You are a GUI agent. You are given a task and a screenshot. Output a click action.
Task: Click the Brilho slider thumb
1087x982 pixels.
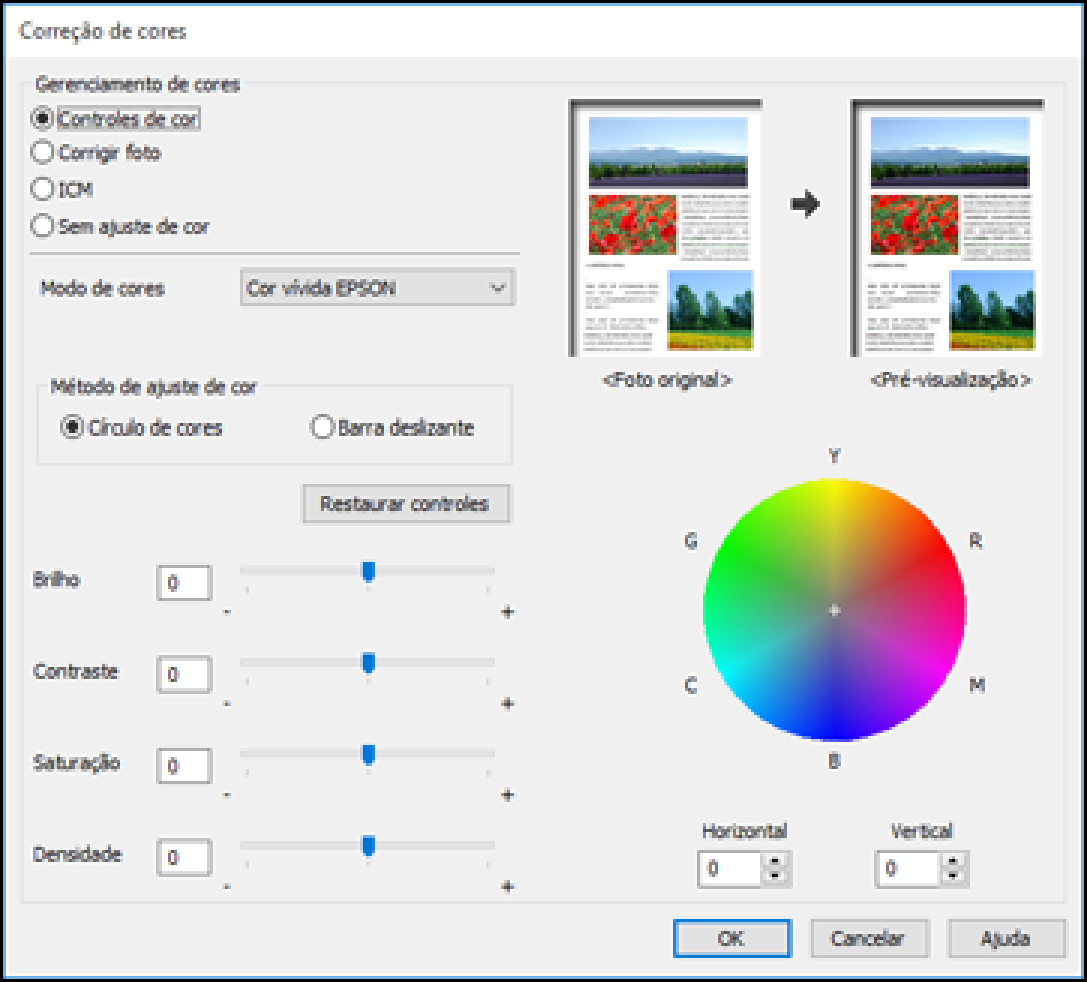pyautogui.click(x=369, y=572)
